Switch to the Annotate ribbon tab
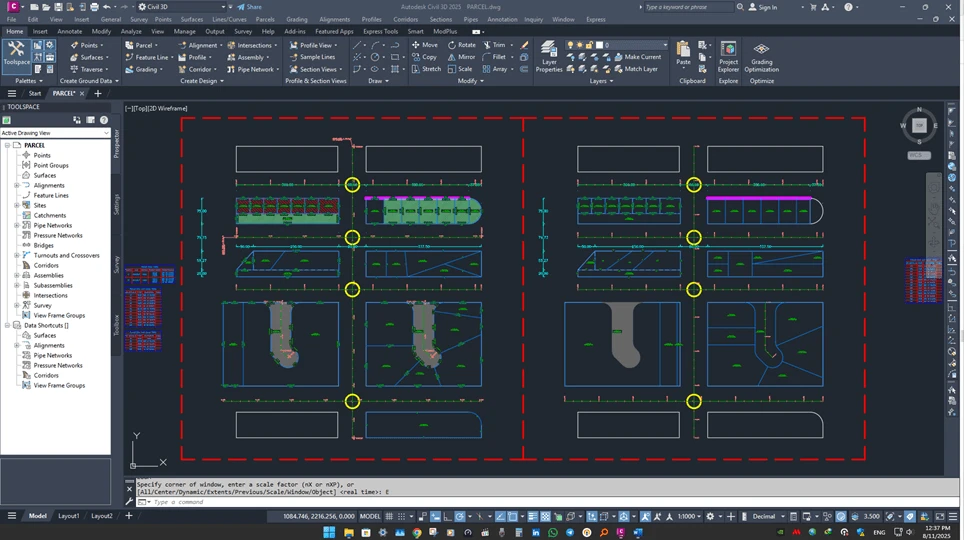The height and width of the screenshot is (540, 964). (x=70, y=31)
